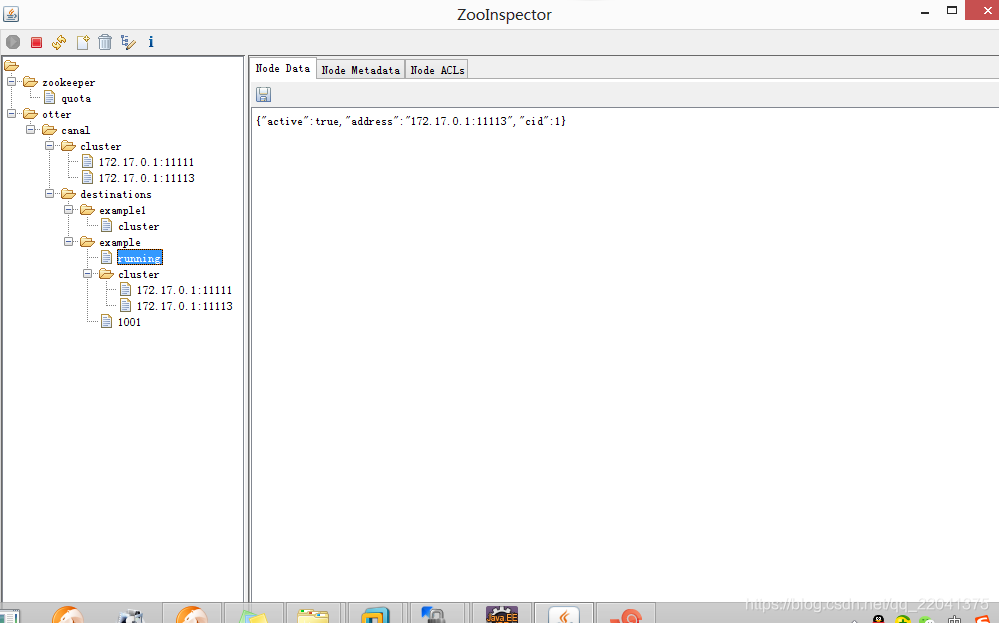The height and width of the screenshot is (623, 999).
Task: Switch to the Node Data tab
Action: (282, 68)
